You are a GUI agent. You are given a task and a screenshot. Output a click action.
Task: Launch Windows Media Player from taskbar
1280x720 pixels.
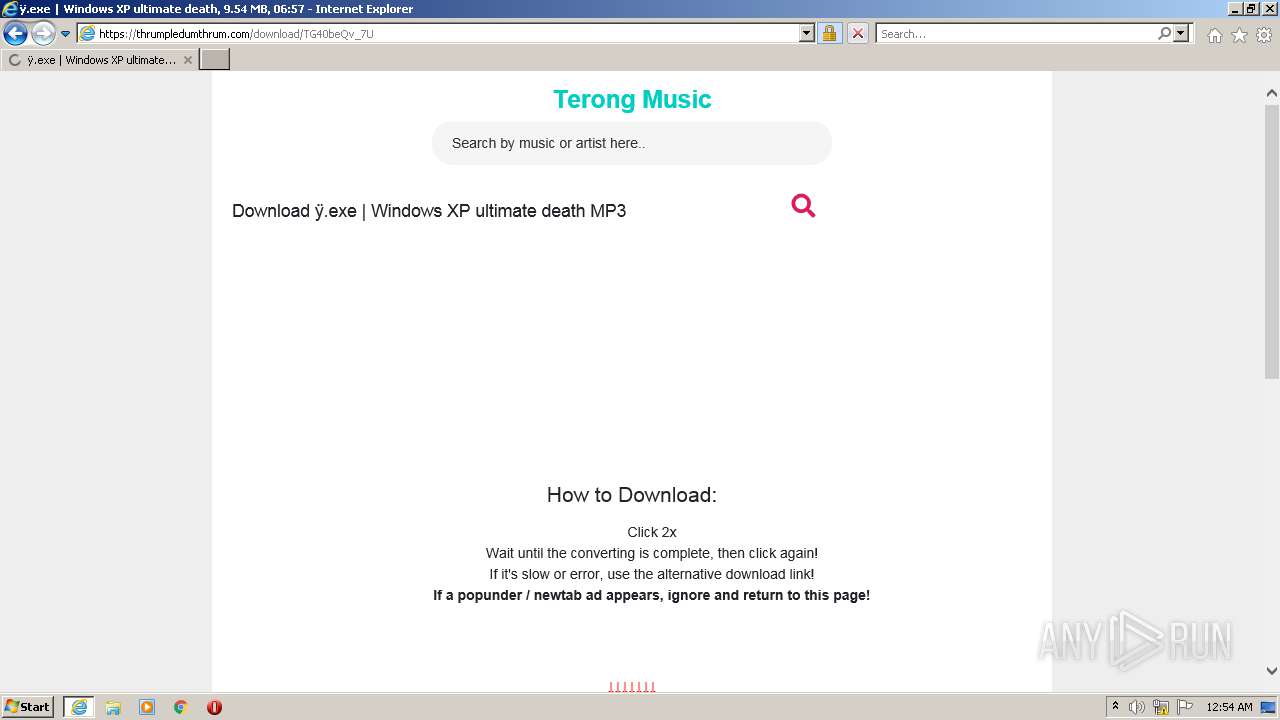pos(147,707)
